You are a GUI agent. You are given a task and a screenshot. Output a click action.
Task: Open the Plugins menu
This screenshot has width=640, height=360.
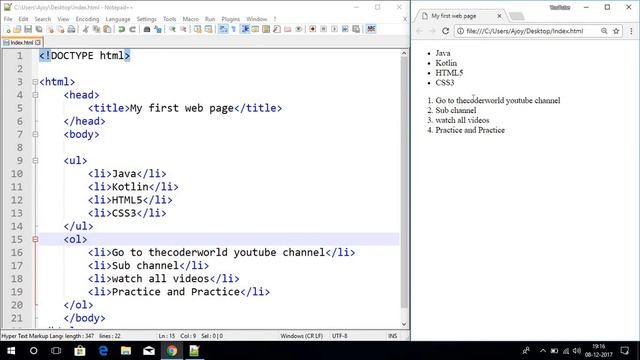pos(231,19)
